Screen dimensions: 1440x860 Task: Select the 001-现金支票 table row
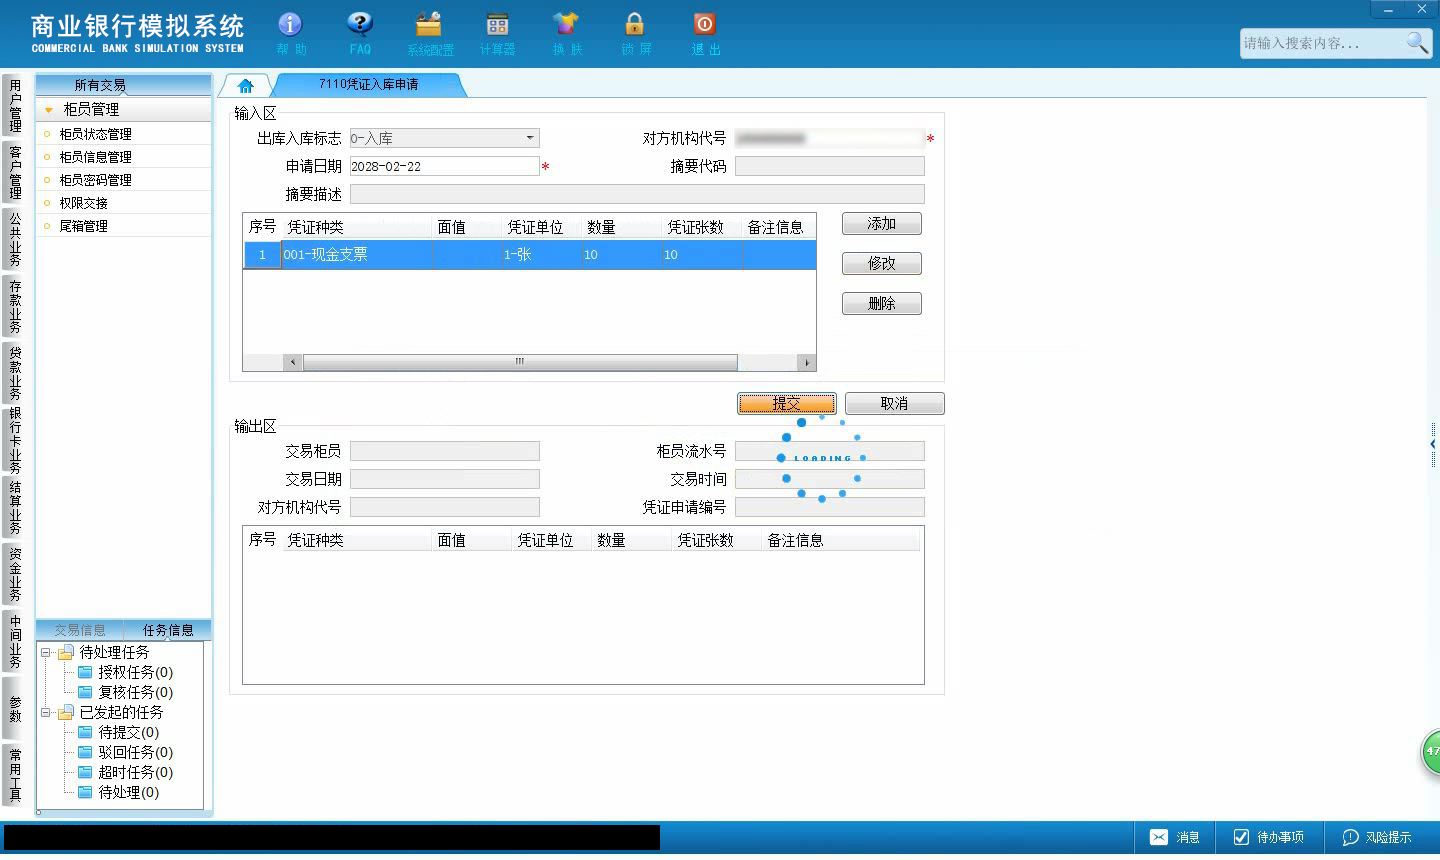click(x=530, y=255)
